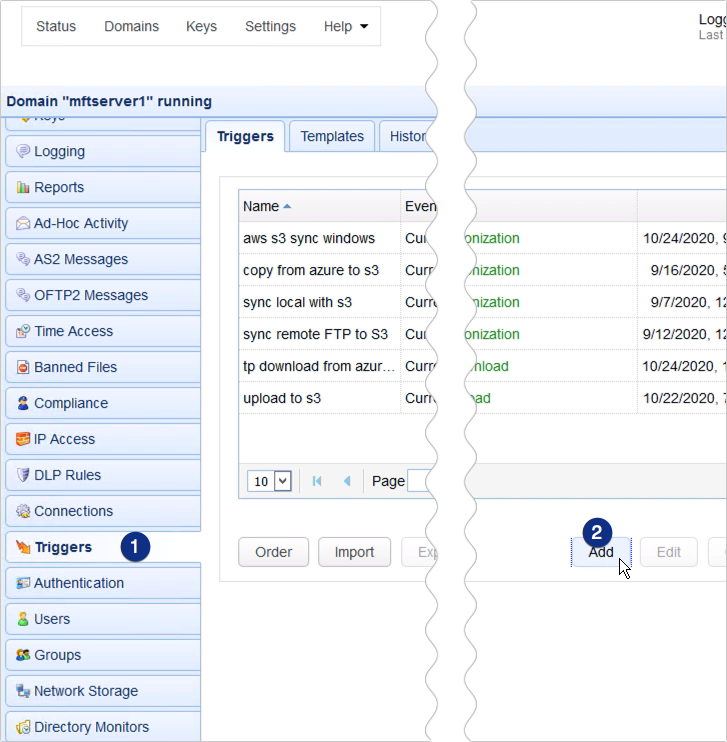Viewport: 727px width, 742px height.
Task: Click the Compliance person icon
Action: tap(23, 403)
